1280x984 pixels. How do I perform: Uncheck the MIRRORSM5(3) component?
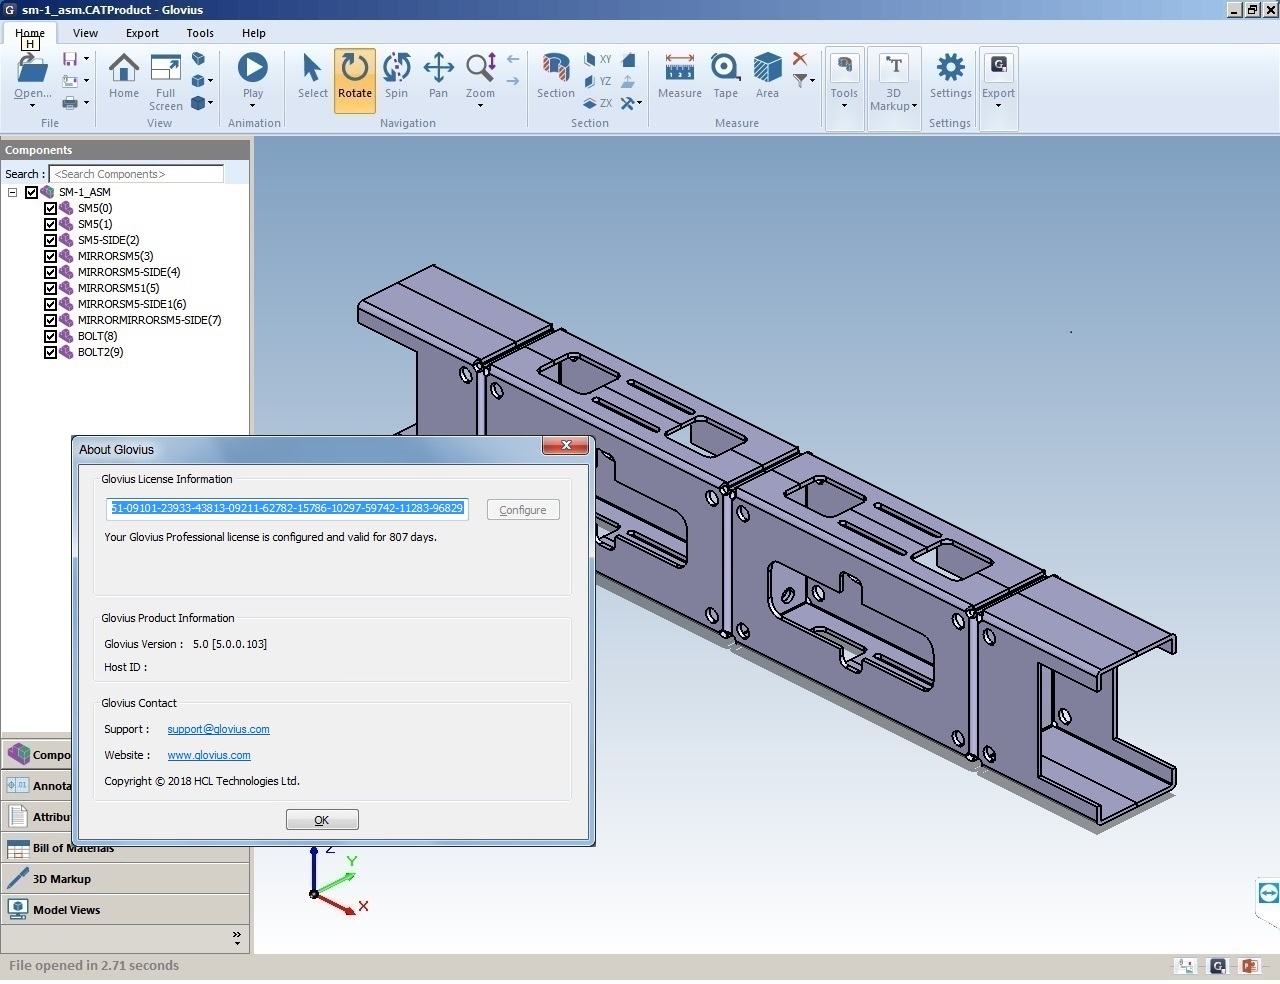pos(51,256)
